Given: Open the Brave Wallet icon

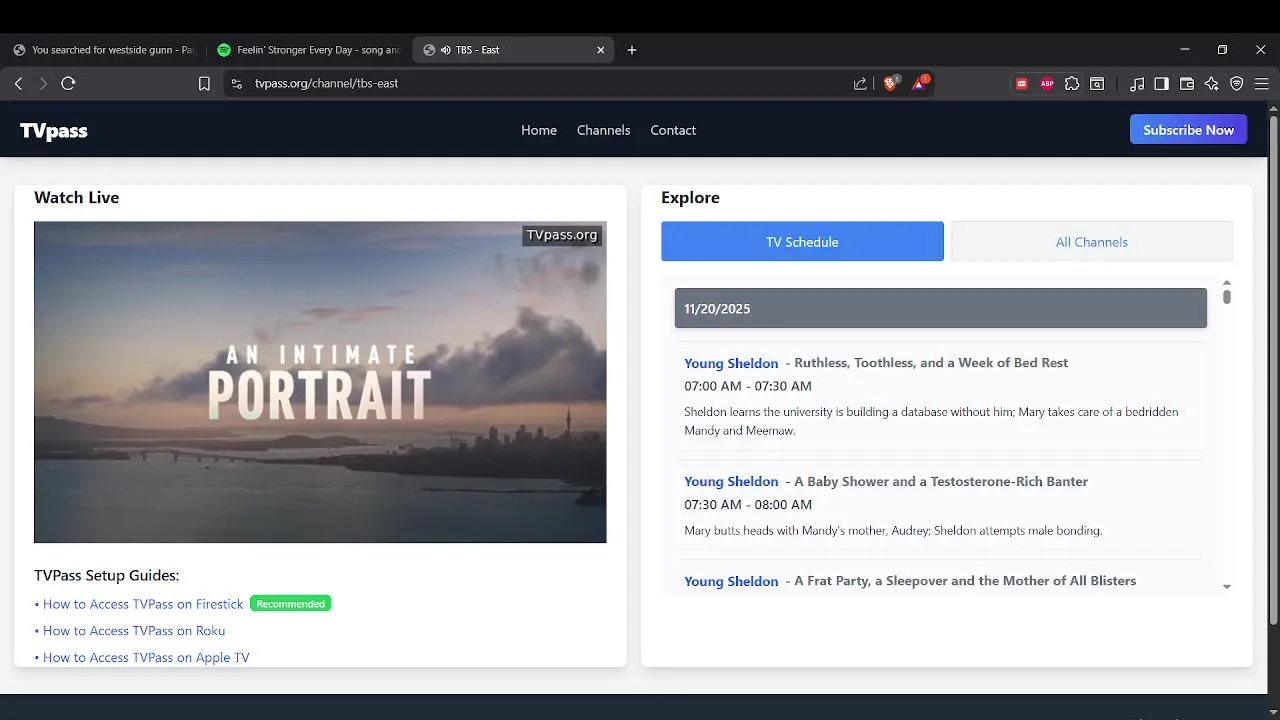Looking at the screenshot, I should click(1187, 84).
